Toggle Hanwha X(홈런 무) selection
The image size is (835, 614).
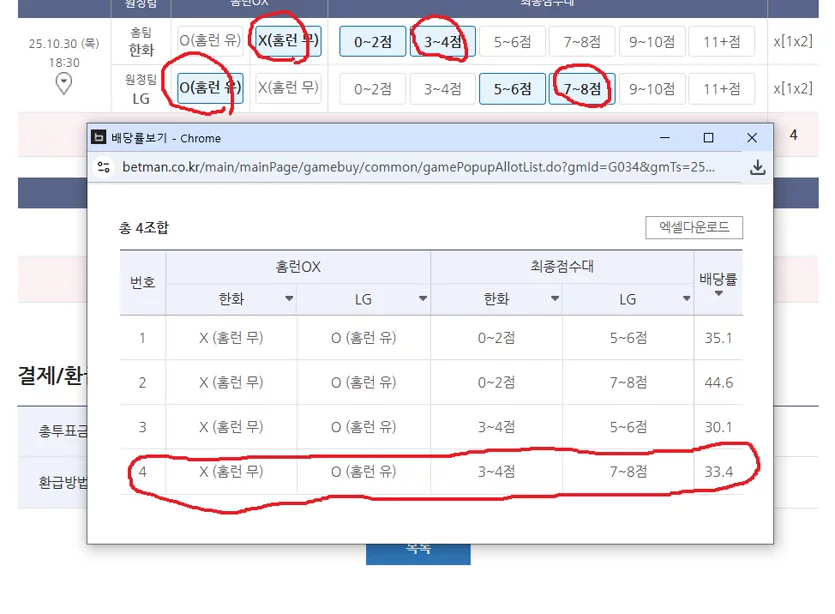(x=288, y=41)
